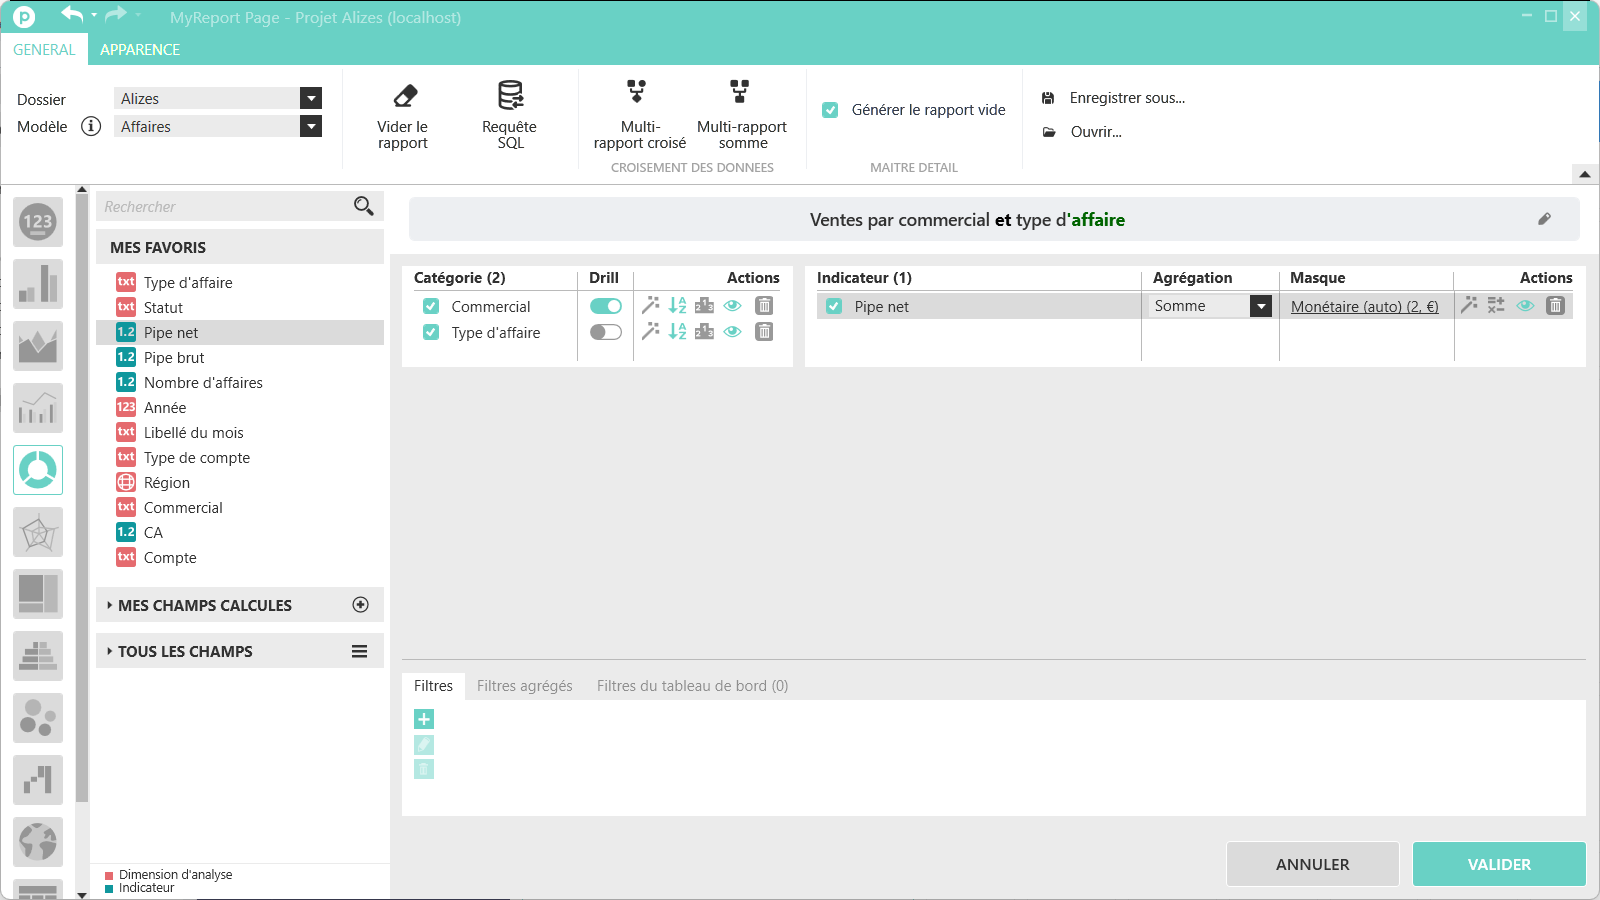Viewport: 1600px width, 900px height.
Task: Select Multi-rapport croisé icon
Action: click(x=636, y=93)
